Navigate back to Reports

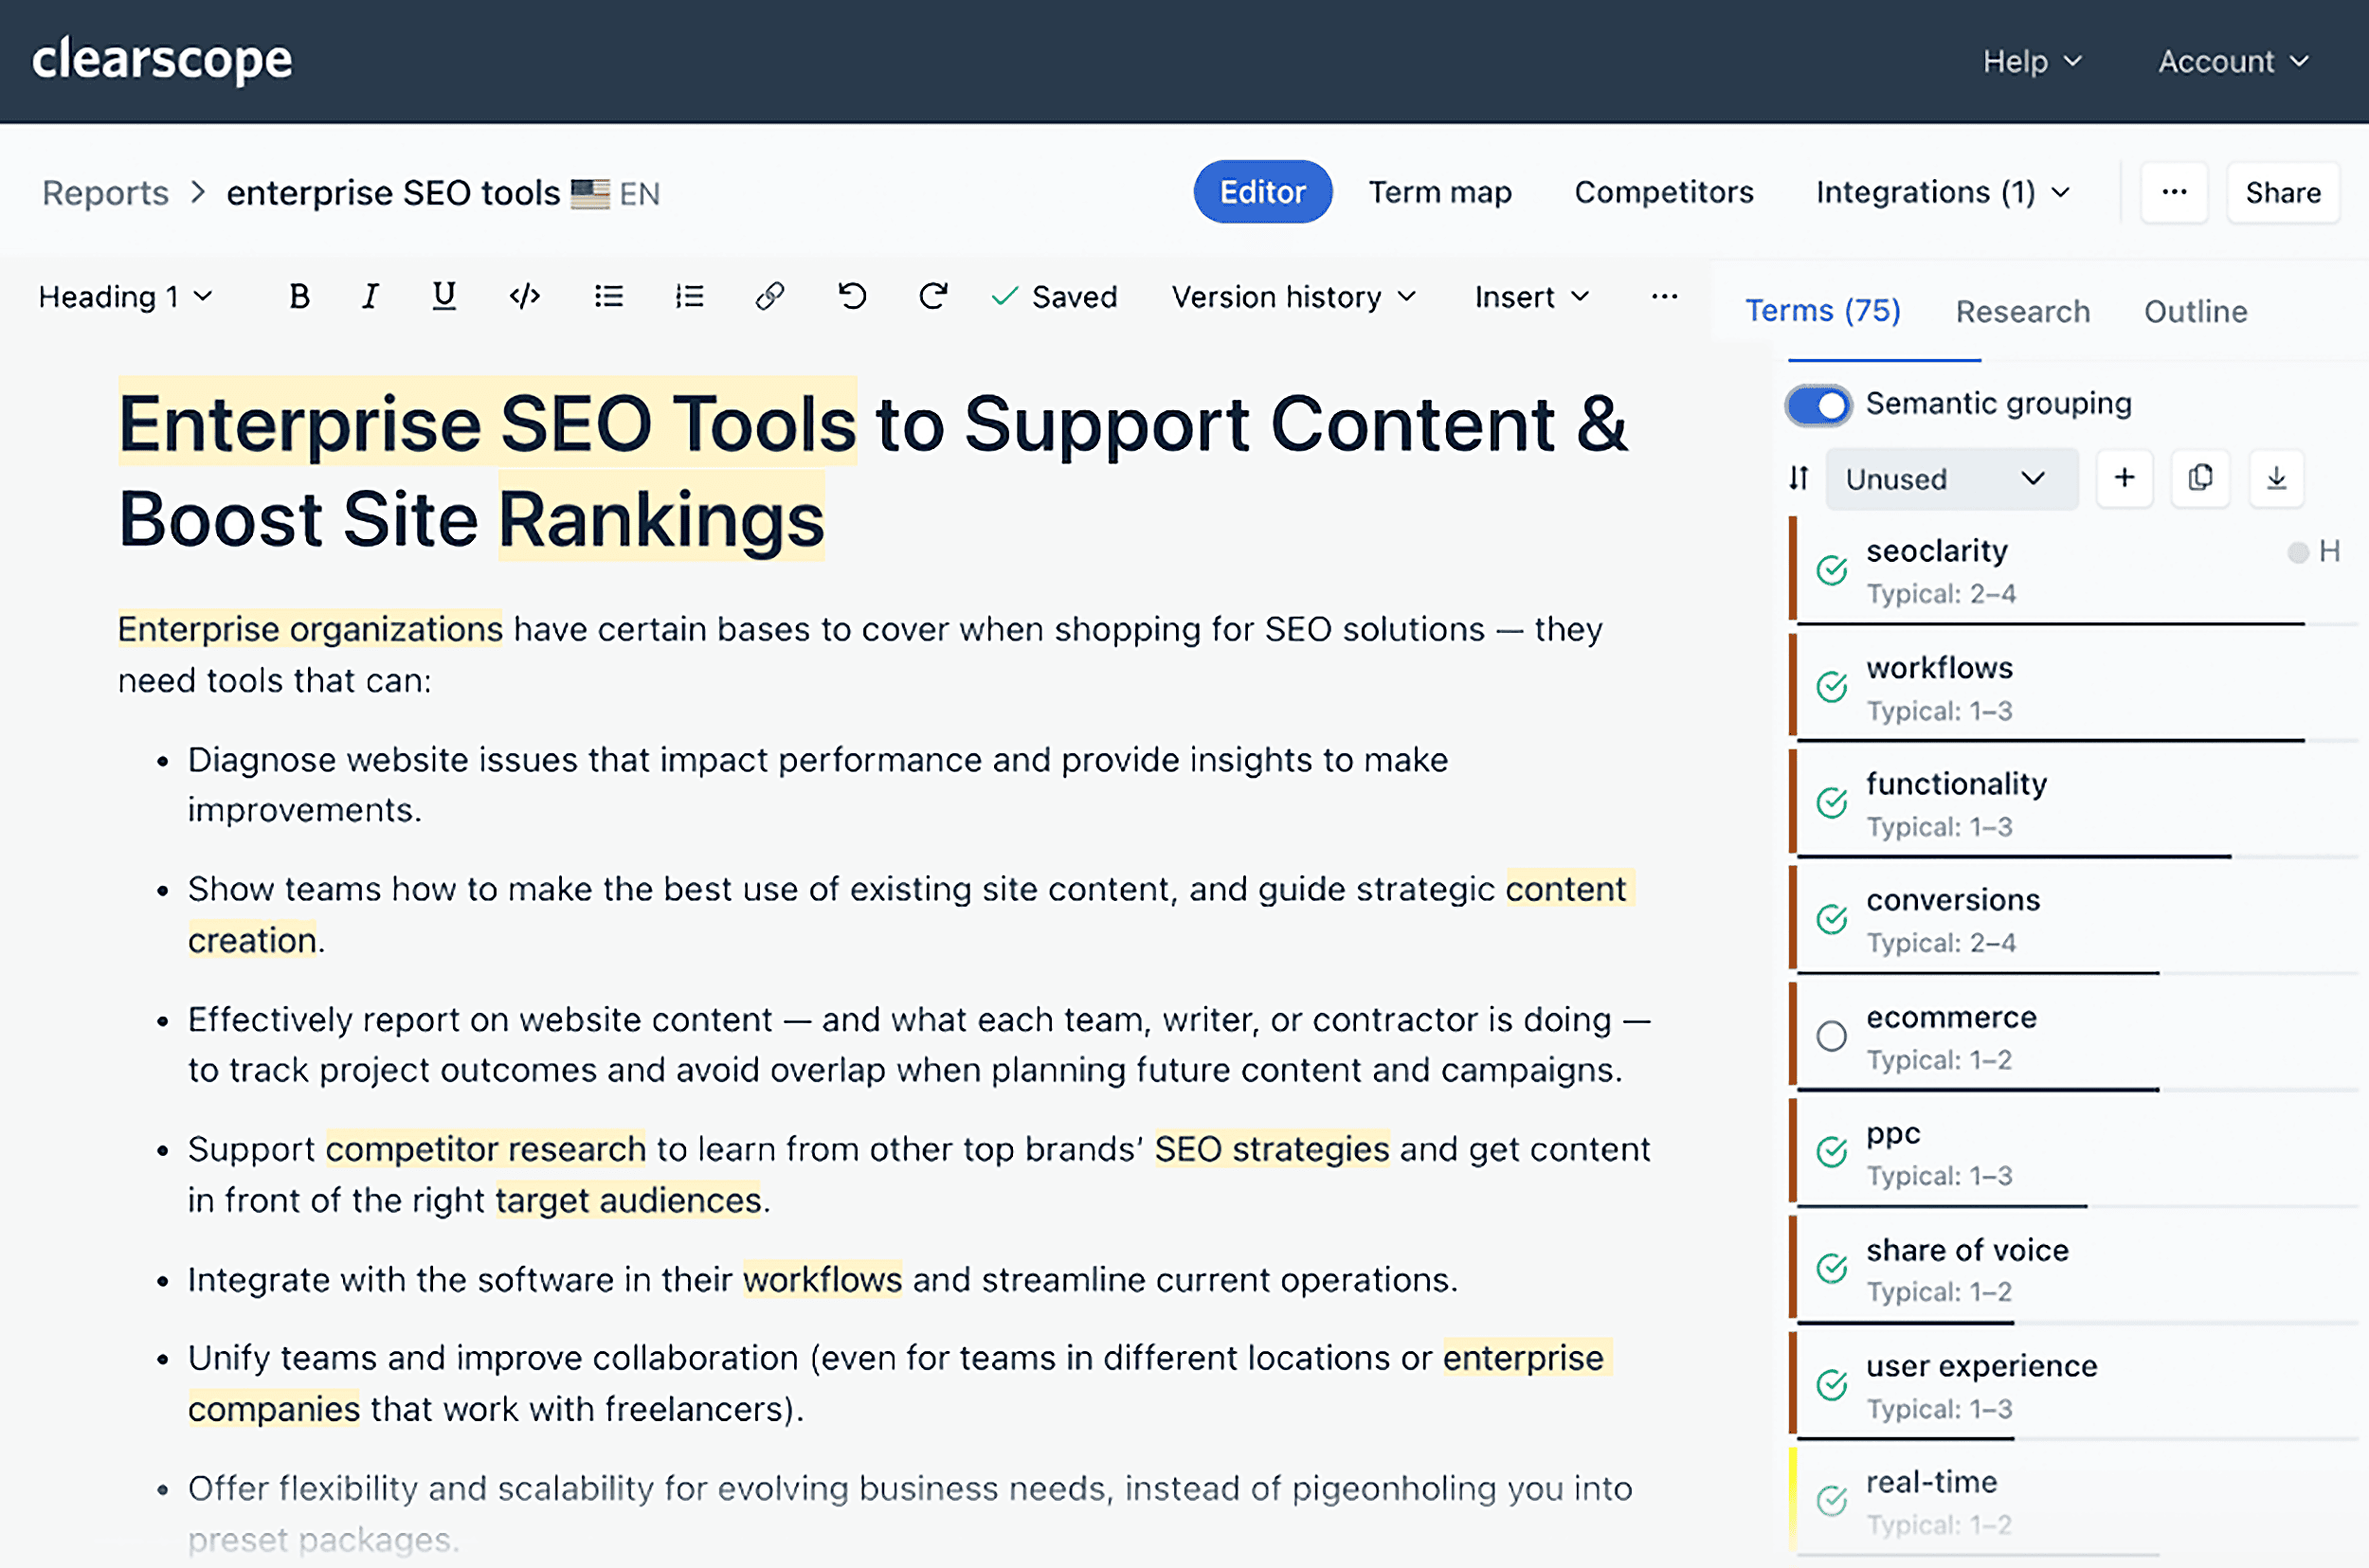click(x=104, y=192)
